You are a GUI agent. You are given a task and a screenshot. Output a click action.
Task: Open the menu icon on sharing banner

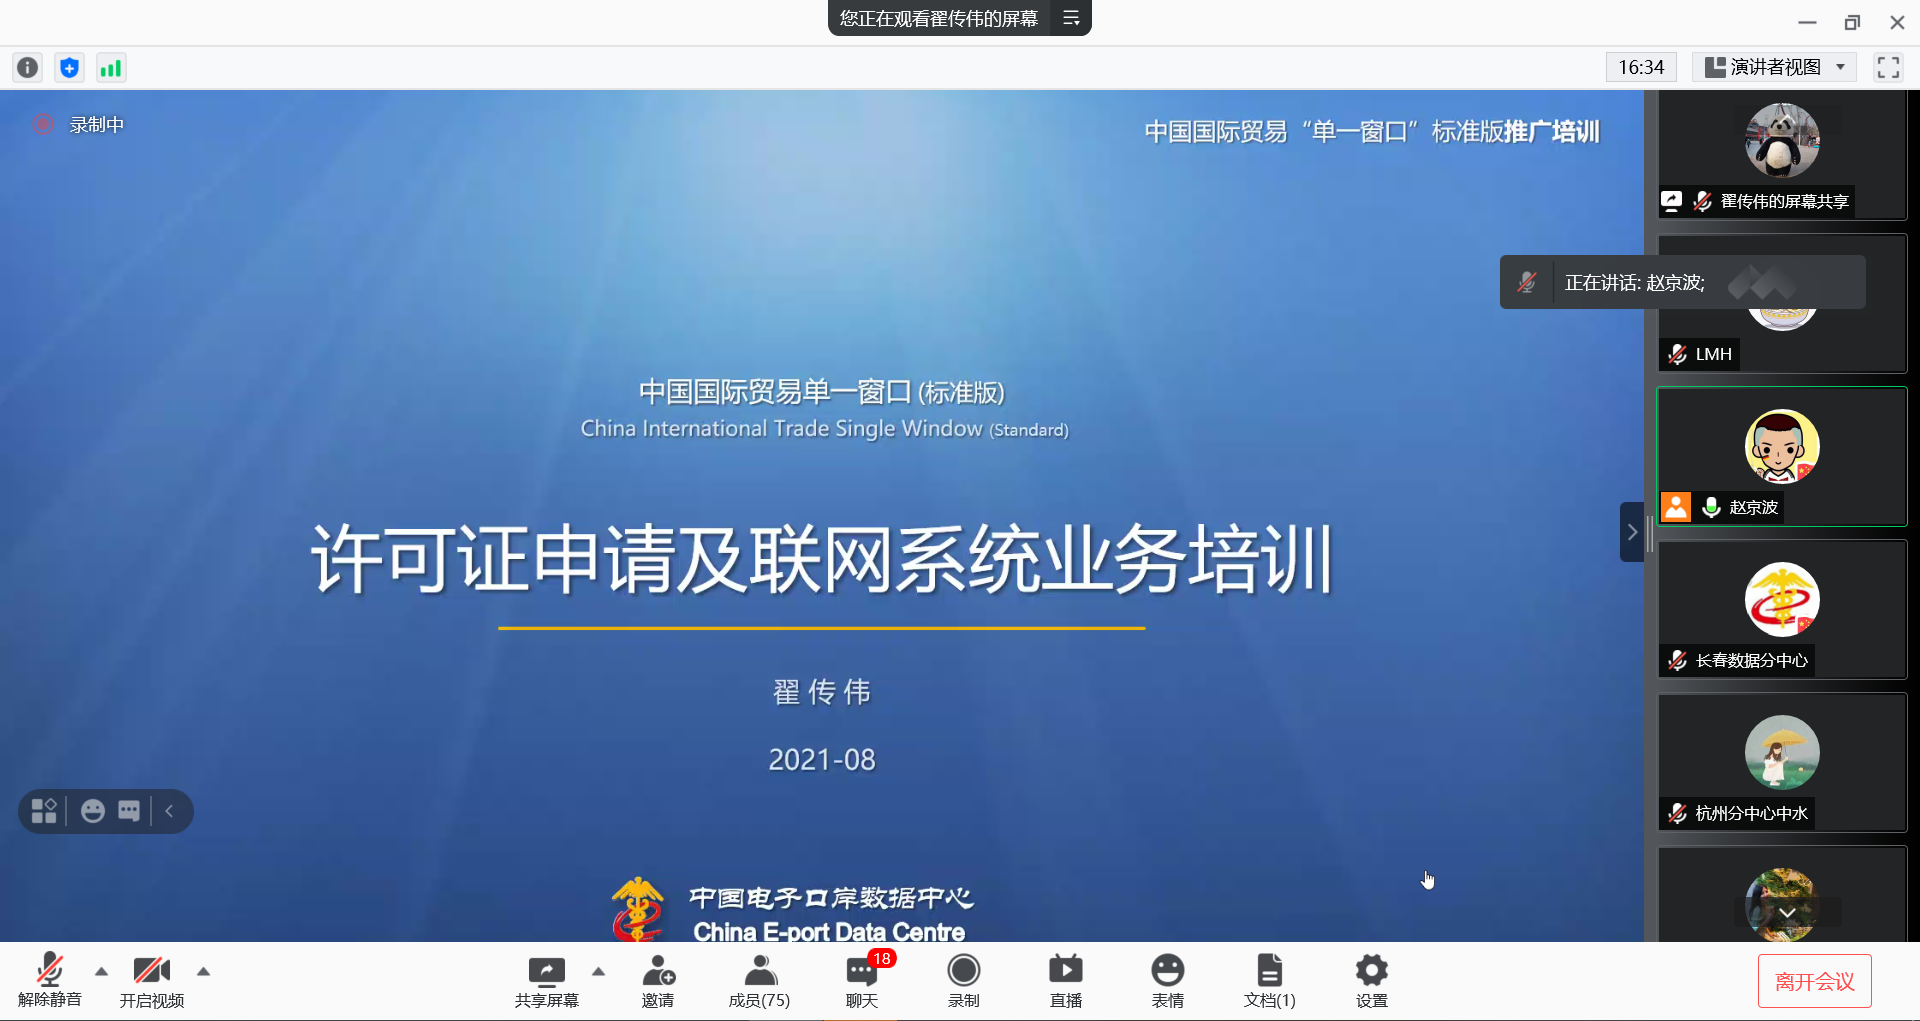tap(1071, 18)
